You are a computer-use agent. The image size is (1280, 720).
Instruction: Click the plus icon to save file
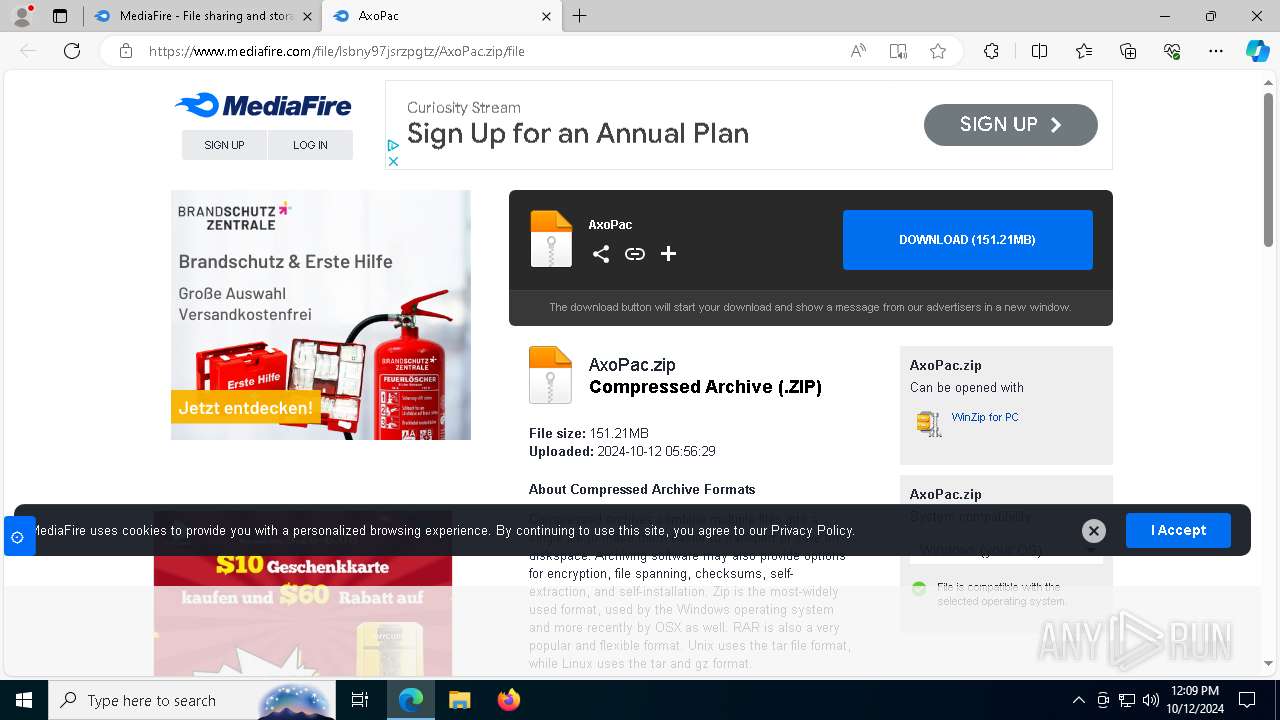coord(669,254)
